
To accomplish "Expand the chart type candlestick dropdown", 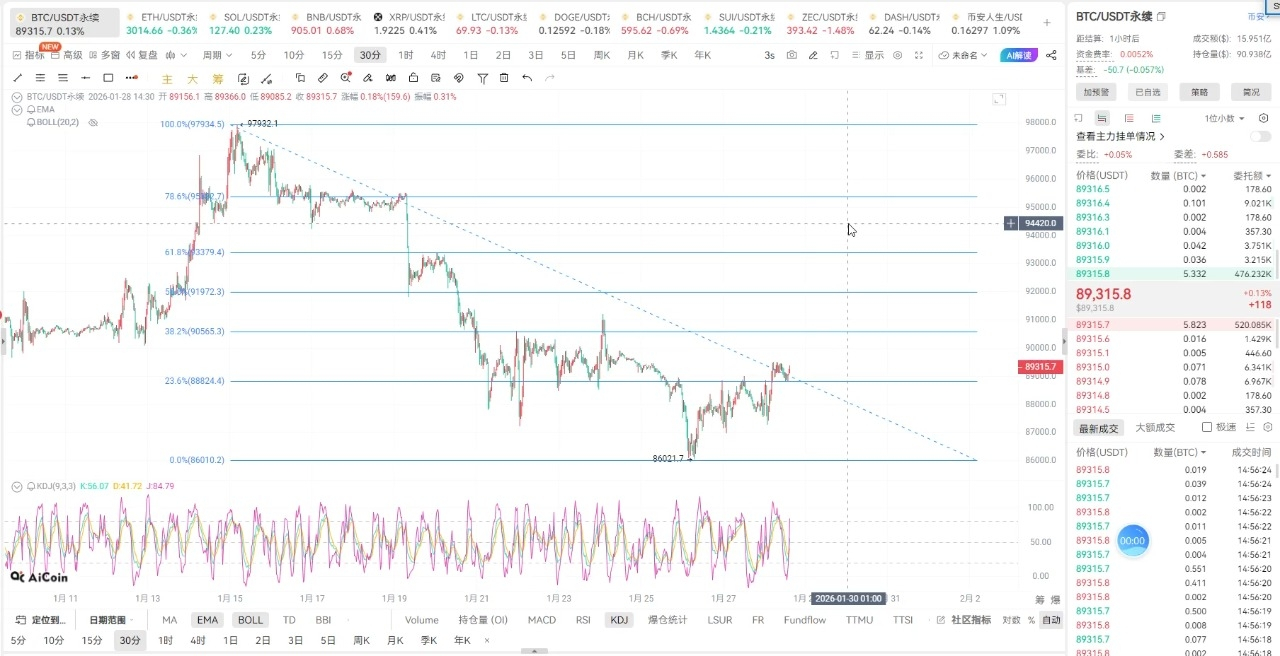I will pos(178,55).
